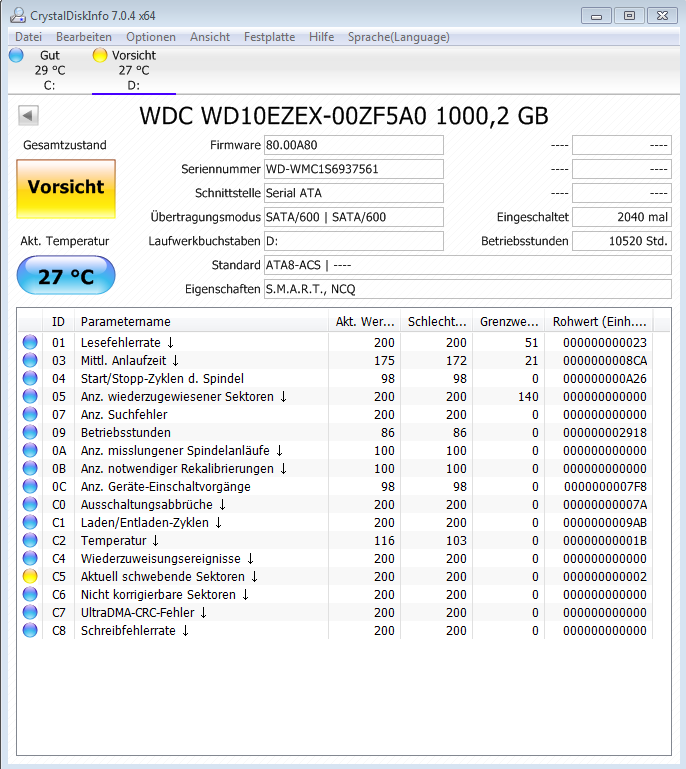The width and height of the screenshot is (686, 769).
Task: Open the Sprache(Language) menu
Action: 398,37
